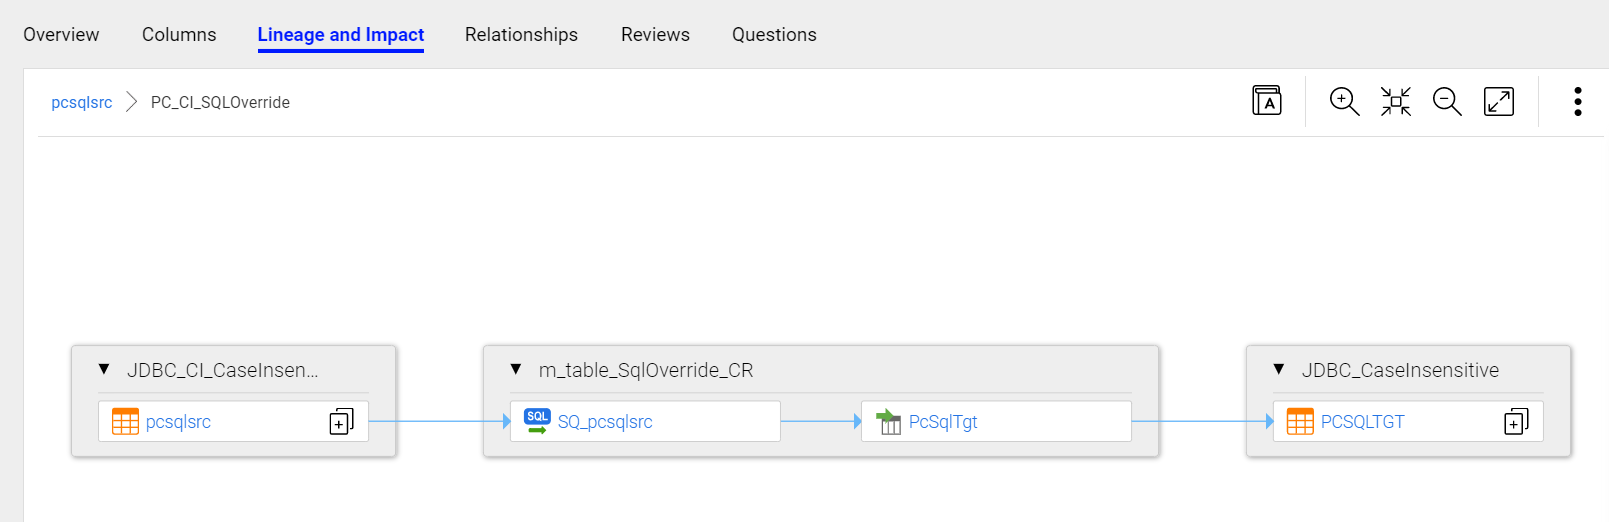
Task: Open the PCSQLTGT table link
Action: [x=1362, y=422]
